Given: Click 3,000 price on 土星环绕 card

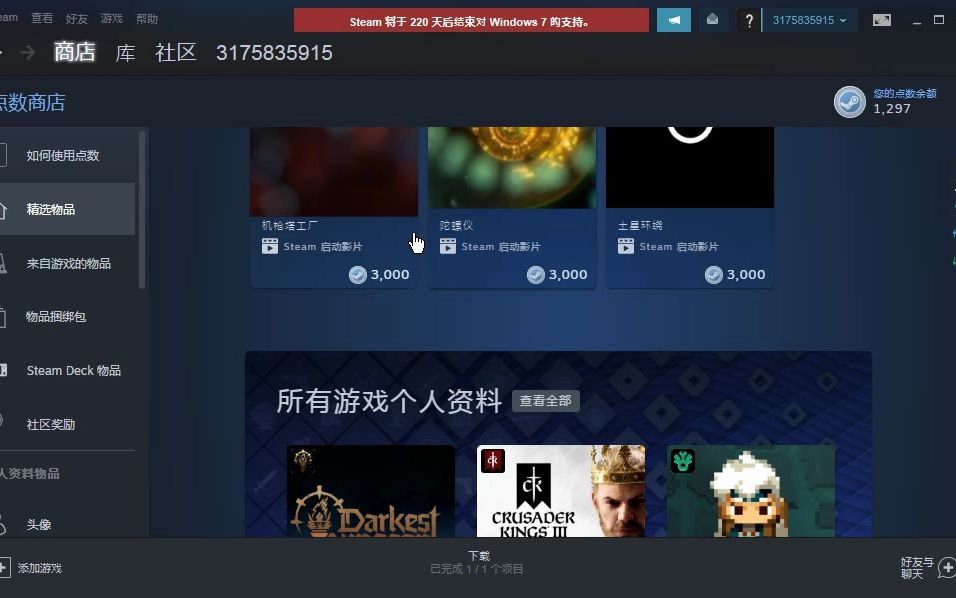Looking at the screenshot, I should click(x=746, y=274).
